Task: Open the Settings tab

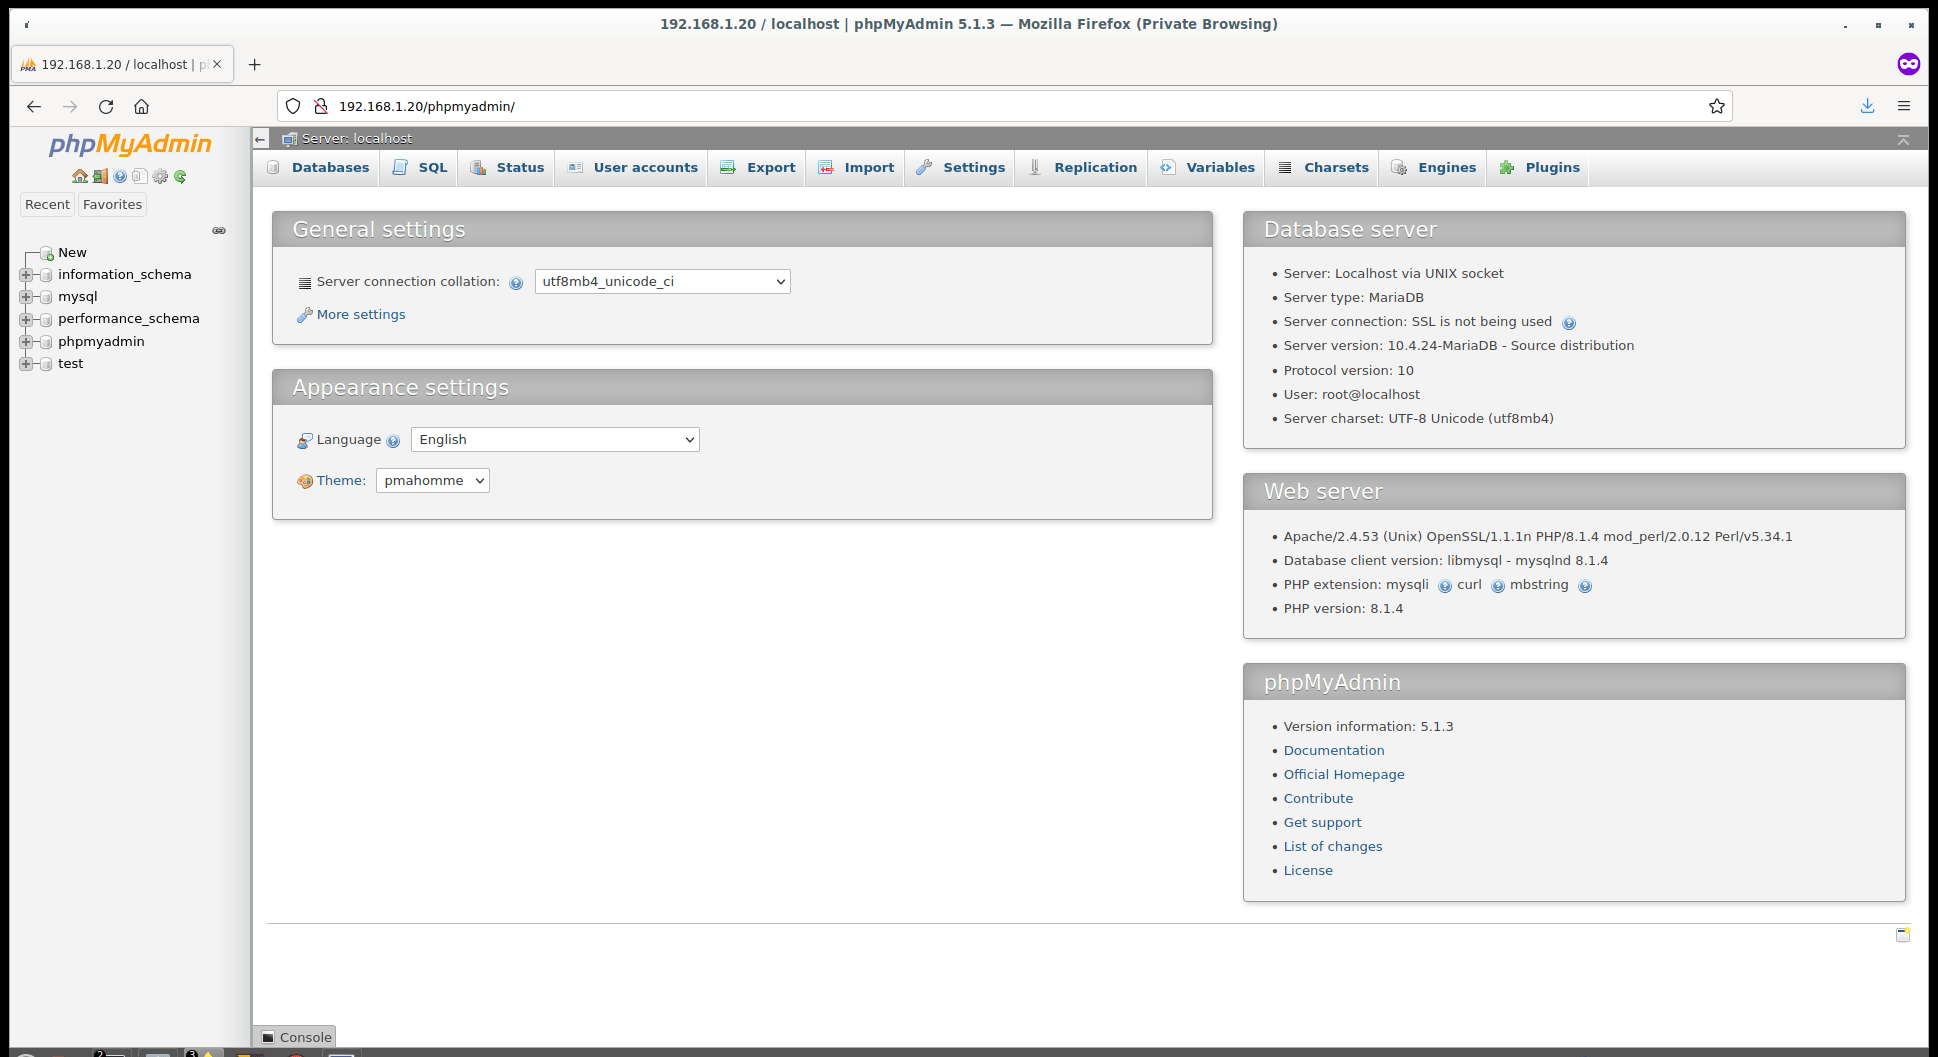Action: [x=961, y=168]
